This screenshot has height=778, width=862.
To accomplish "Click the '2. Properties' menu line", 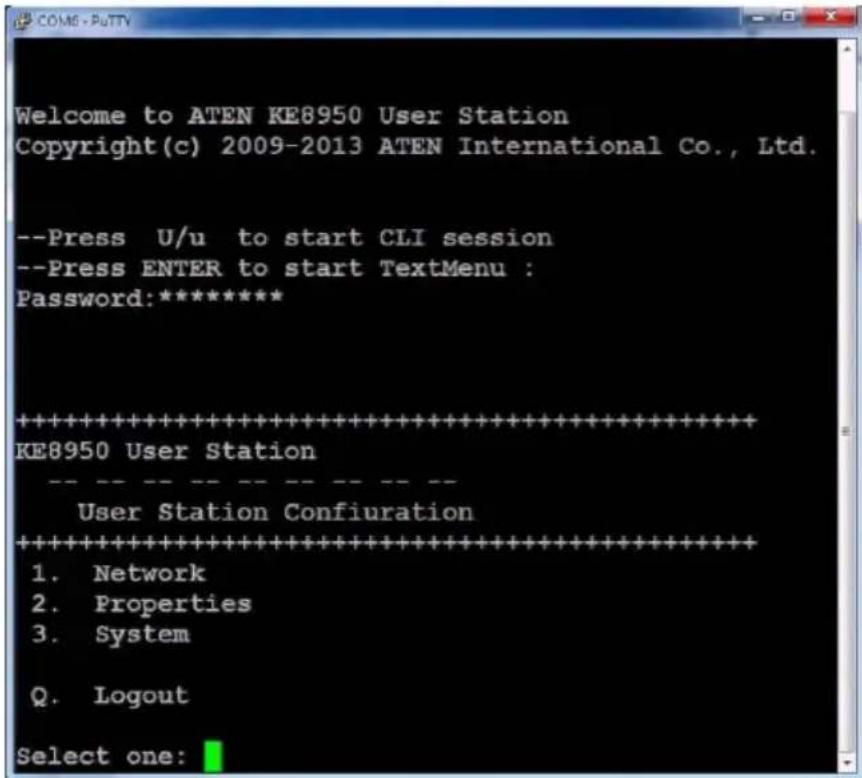I will pos(141,604).
